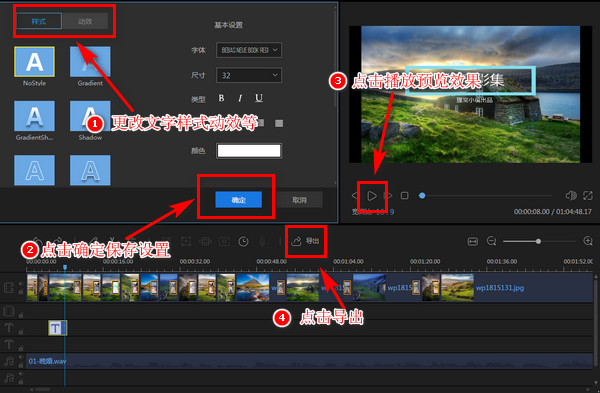Image resolution: width=600 pixels, height=393 pixels.
Task: Open the font dropdown showing BEBAS NEUE
Action: (x=249, y=50)
